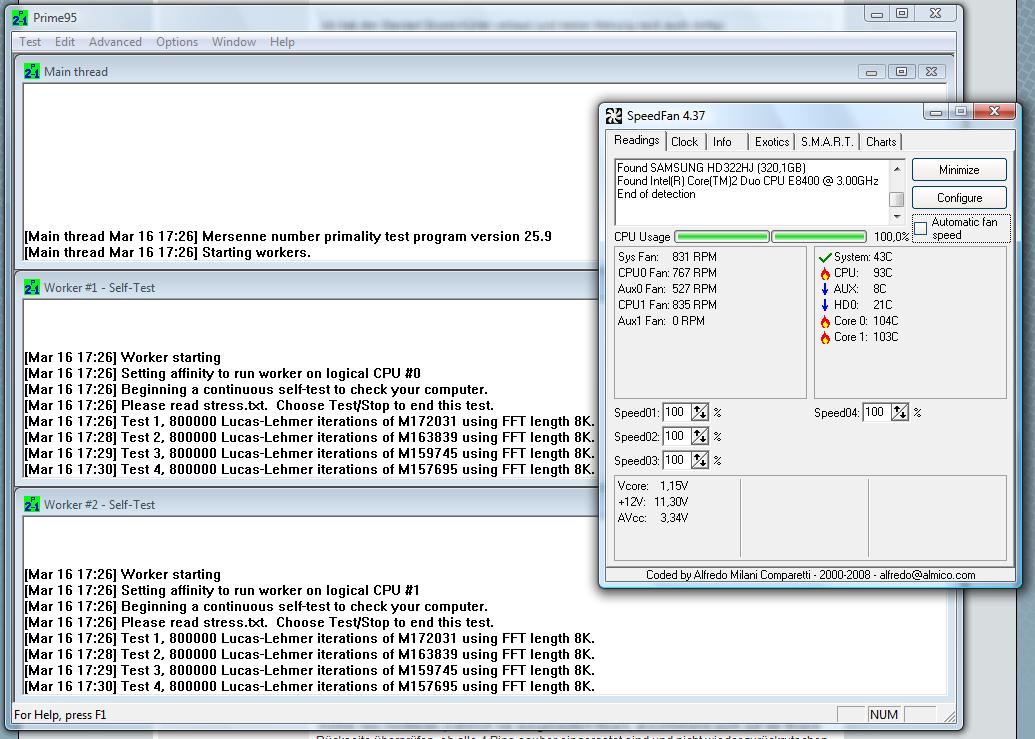Image resolution: width=1035 pixels, height=739 pixels.
Task: Open the Help menu in Prime95
Action: (x=282, y=42)
